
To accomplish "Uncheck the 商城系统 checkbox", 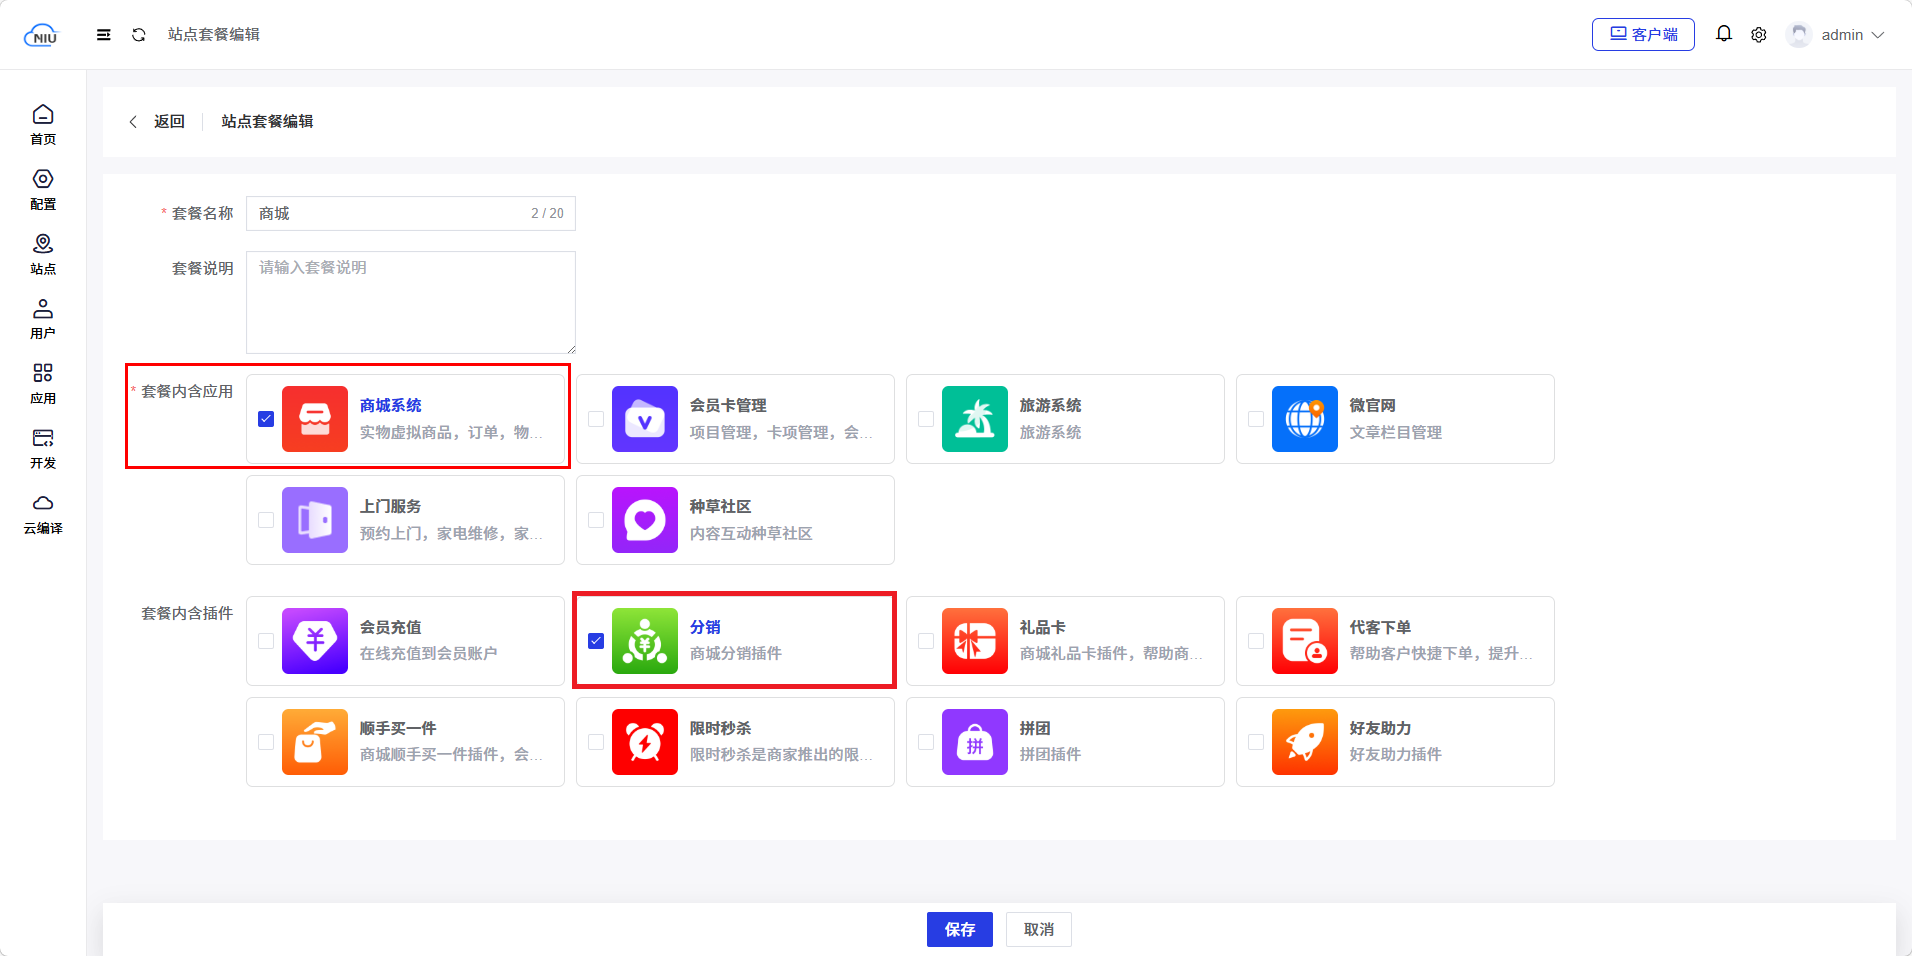I will tap(266, 419).
